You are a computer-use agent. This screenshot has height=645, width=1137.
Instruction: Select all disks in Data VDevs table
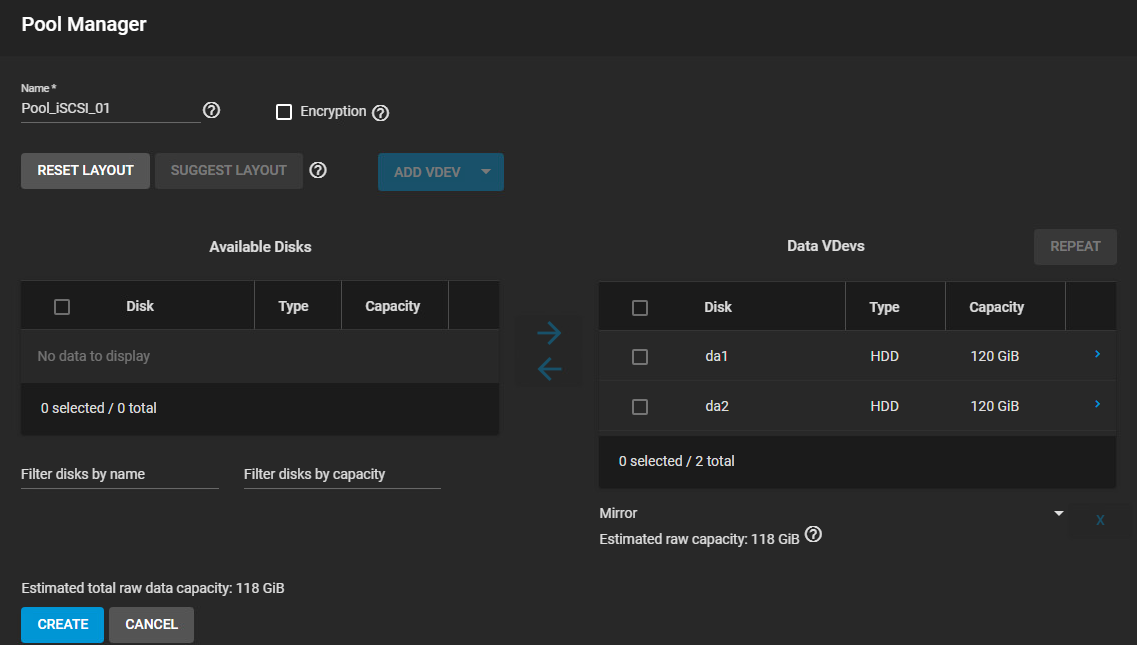tap(640, 306)
